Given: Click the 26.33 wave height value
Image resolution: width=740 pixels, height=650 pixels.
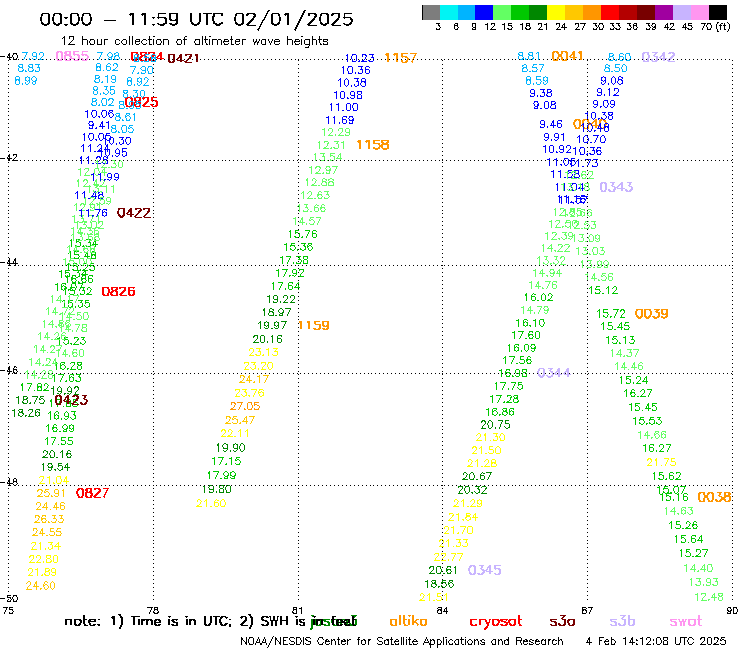Looking at the screenshot, I should (49, 519).
